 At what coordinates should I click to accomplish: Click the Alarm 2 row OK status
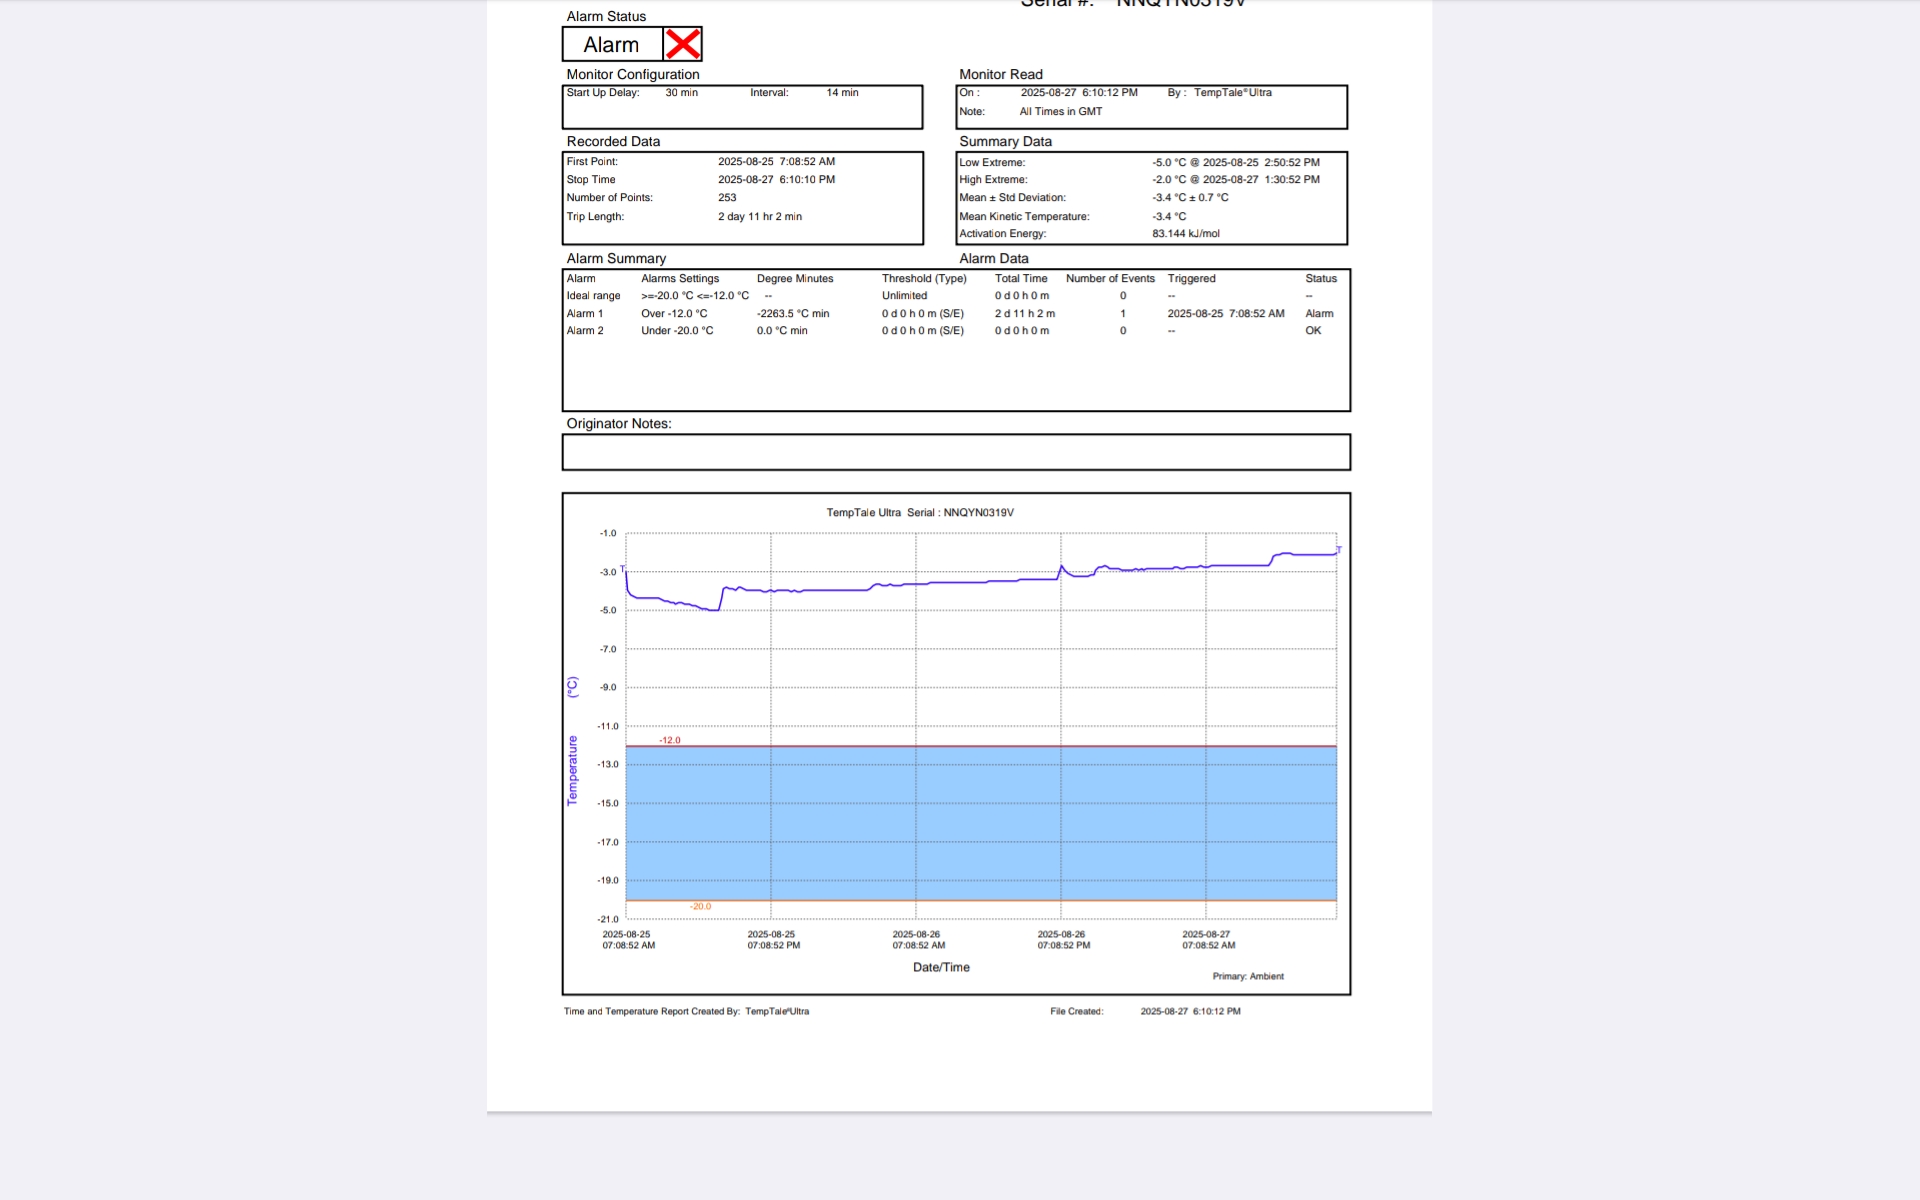1312,331
